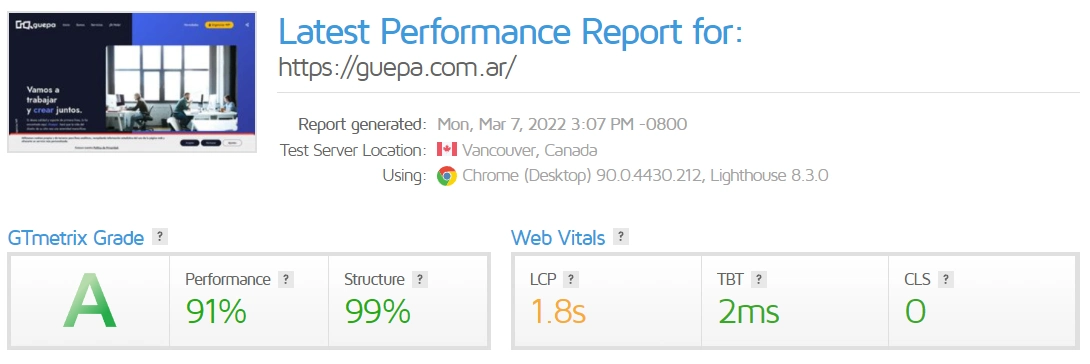Click the Web Vitals heading
The width and height of the screenshot is (1090, 364).
point(558,238)
